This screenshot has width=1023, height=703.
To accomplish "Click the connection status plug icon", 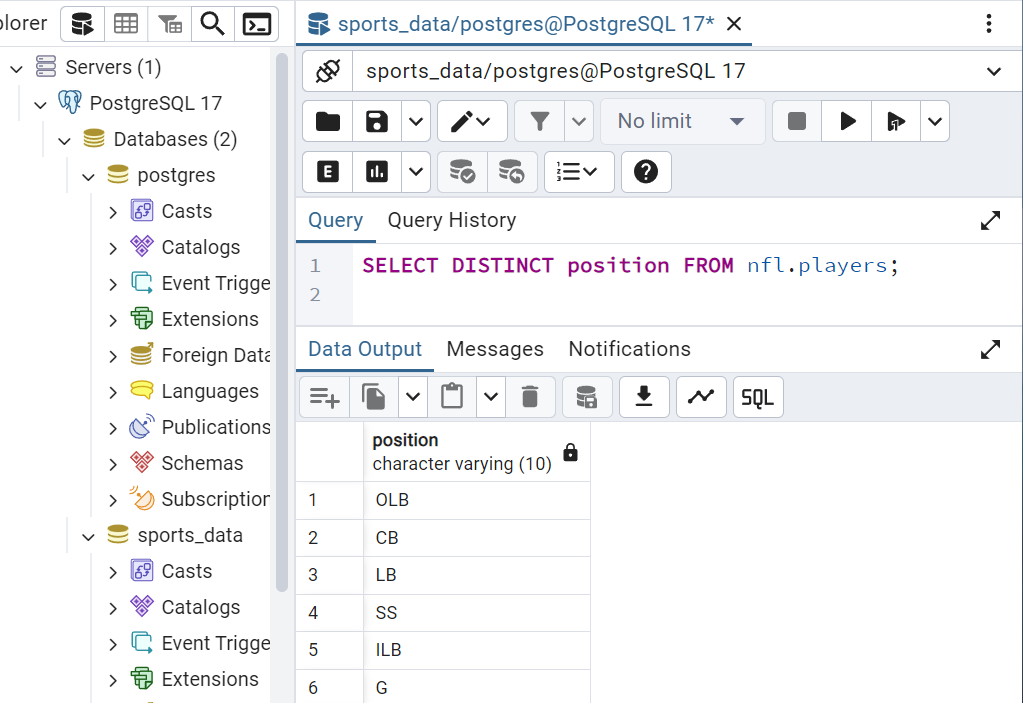I will [328, 71].
